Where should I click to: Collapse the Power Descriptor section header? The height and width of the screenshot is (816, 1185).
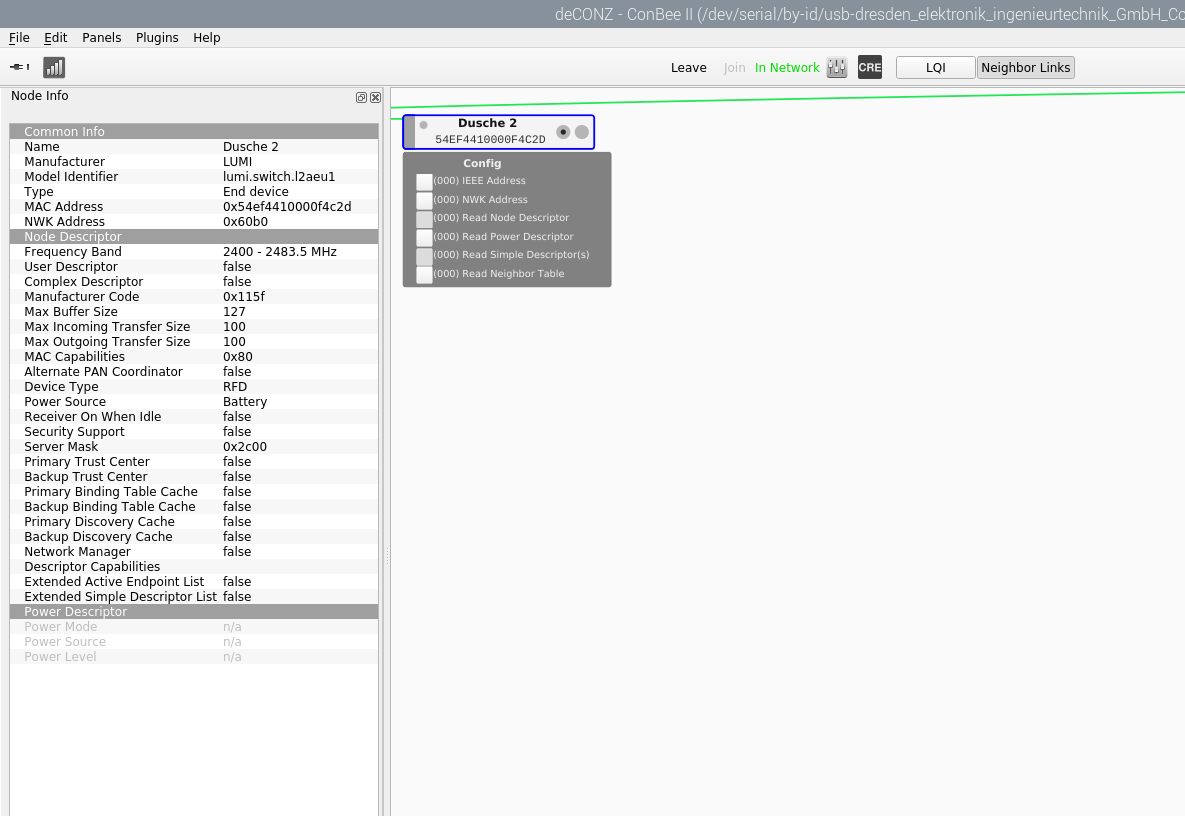194,612
